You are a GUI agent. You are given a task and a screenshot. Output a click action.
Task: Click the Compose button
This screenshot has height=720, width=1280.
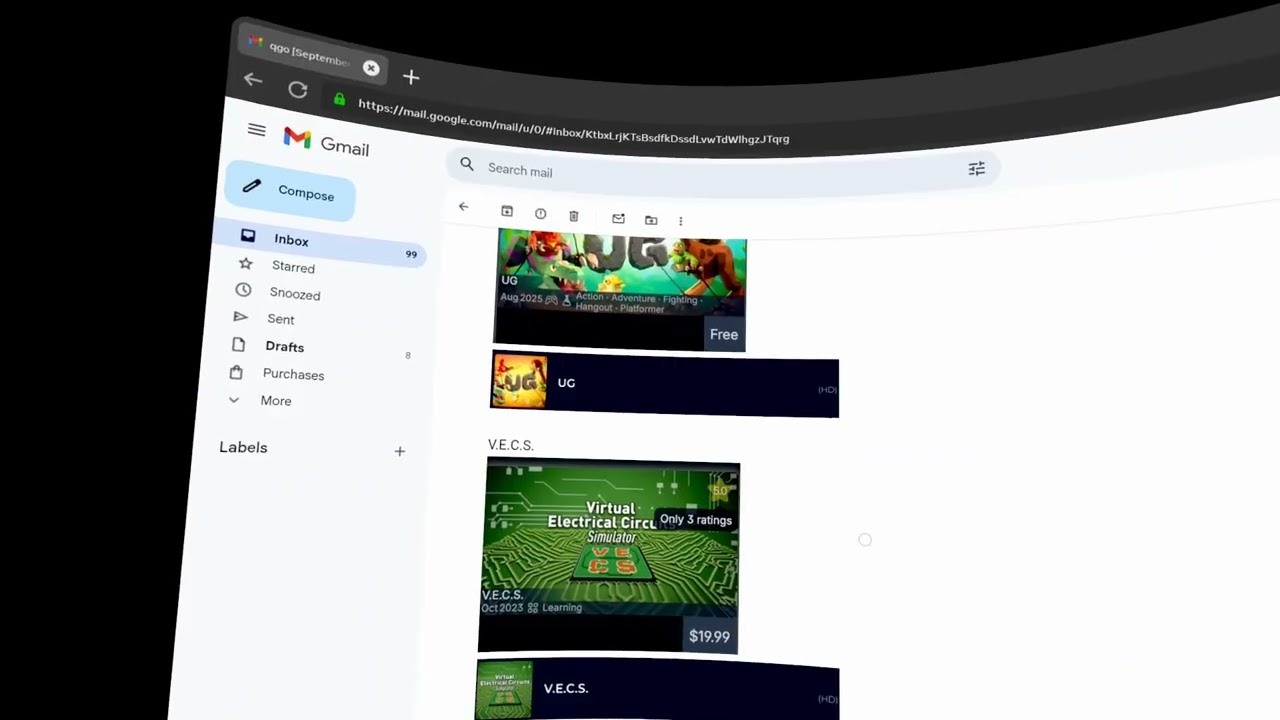click(290, 191)
